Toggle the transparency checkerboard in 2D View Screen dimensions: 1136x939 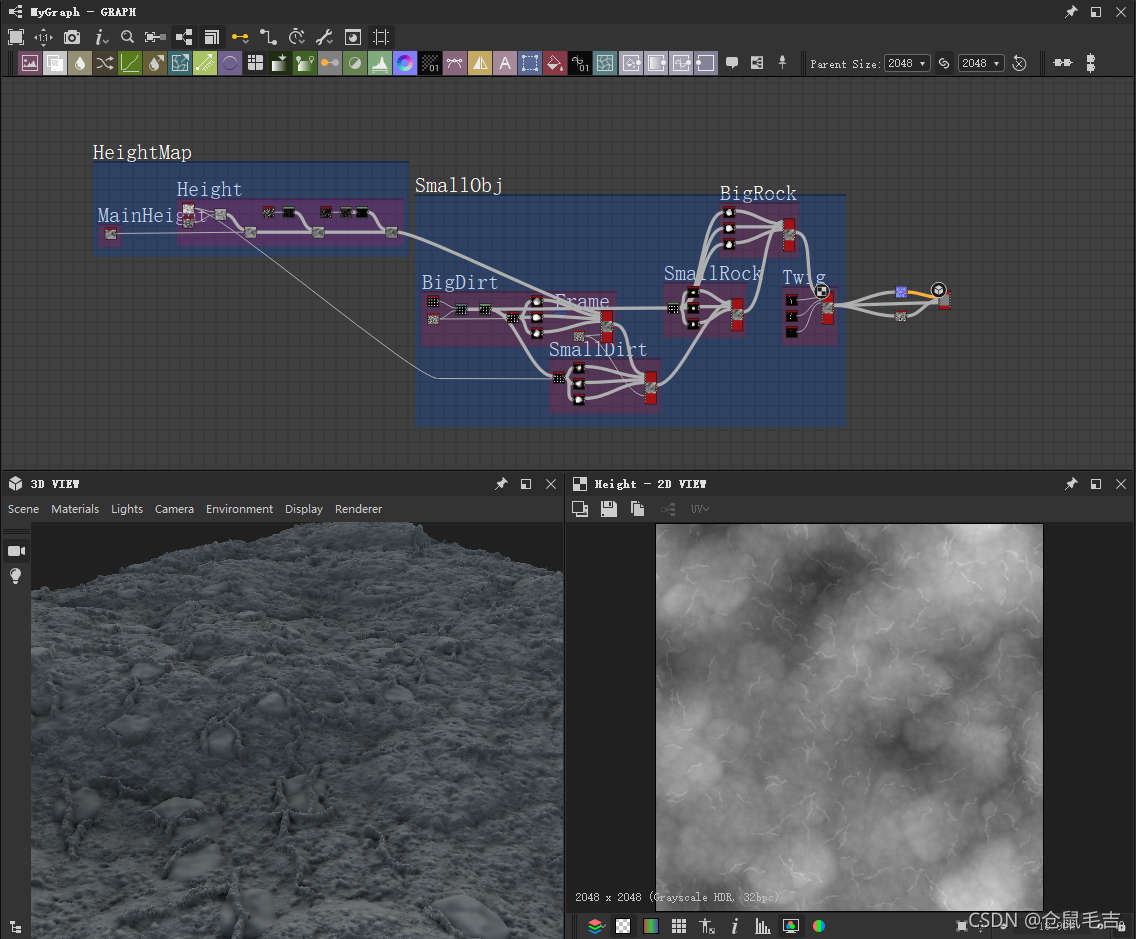click(623, 925)
